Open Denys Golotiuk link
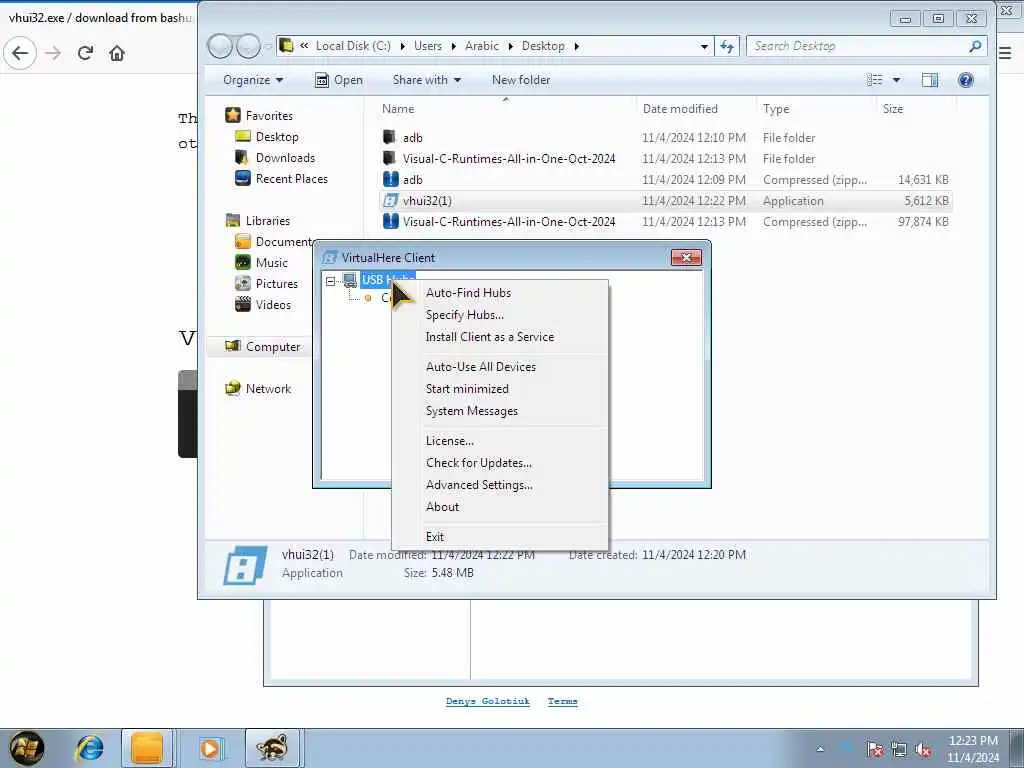Image resolution: width=1024 pixels, height=768 pixels. pyautogui.click(x=488, y=701)
